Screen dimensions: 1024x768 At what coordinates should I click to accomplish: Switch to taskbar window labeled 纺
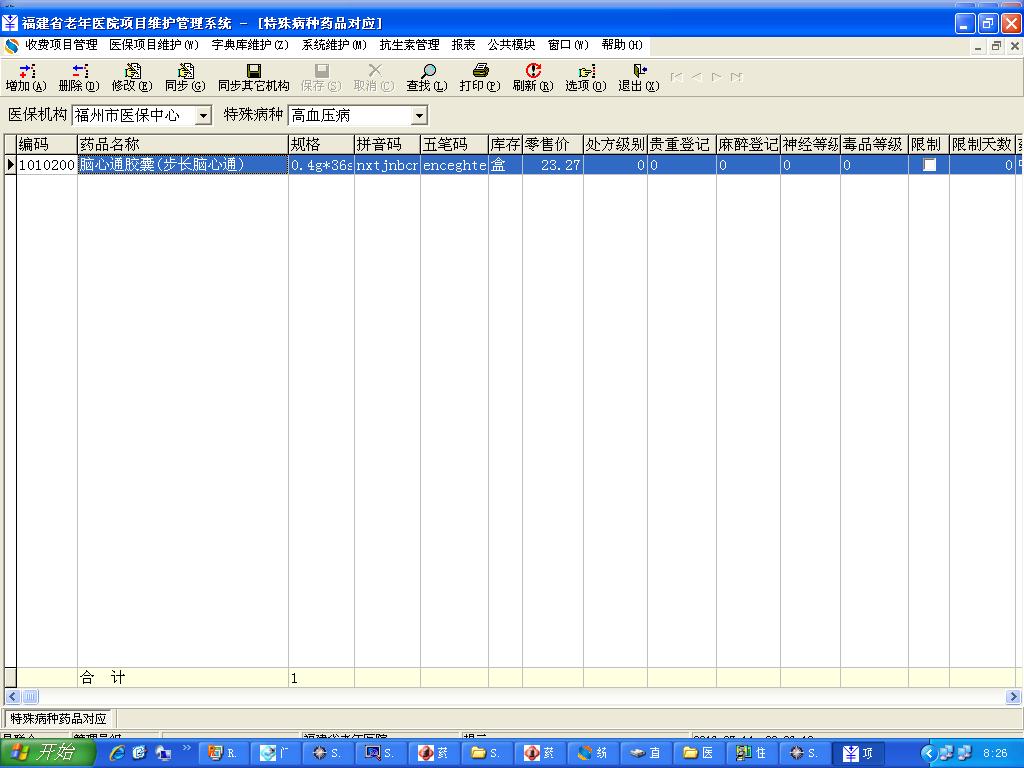[592, 753]
